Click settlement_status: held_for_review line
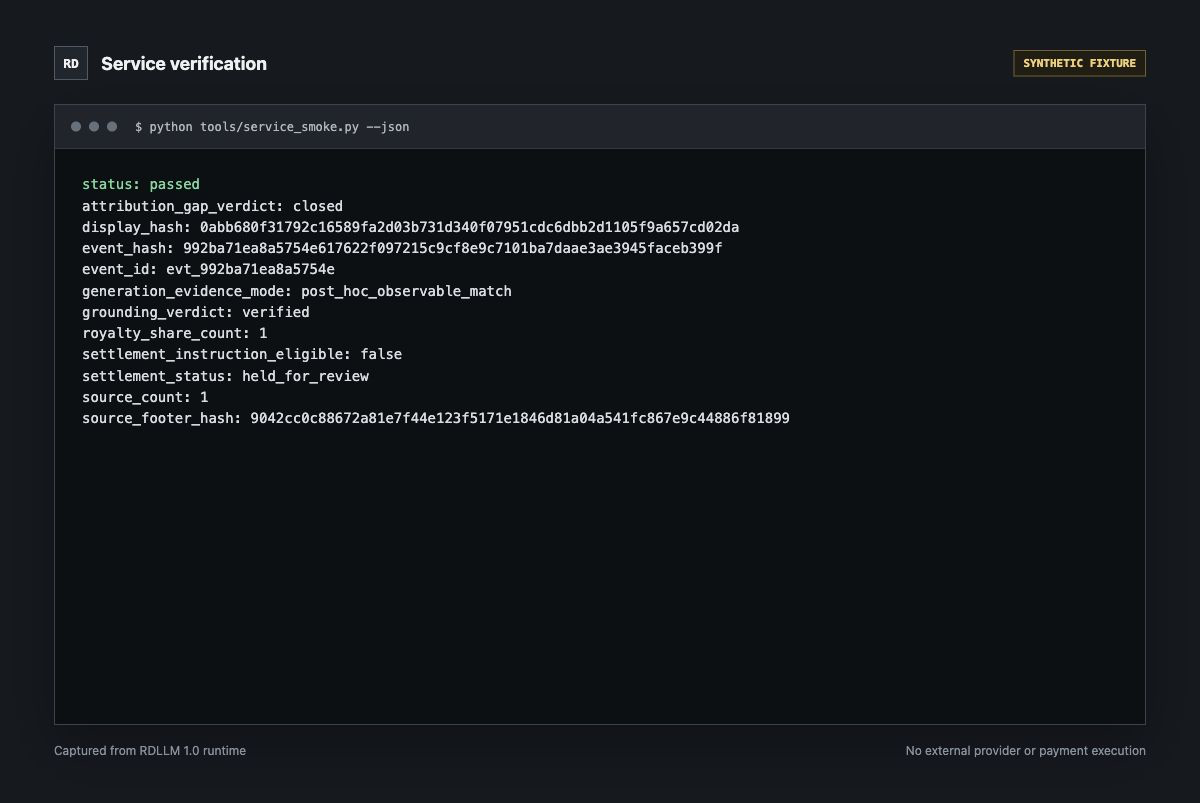This screenshot has width=1200, height=803. point(225,376)
